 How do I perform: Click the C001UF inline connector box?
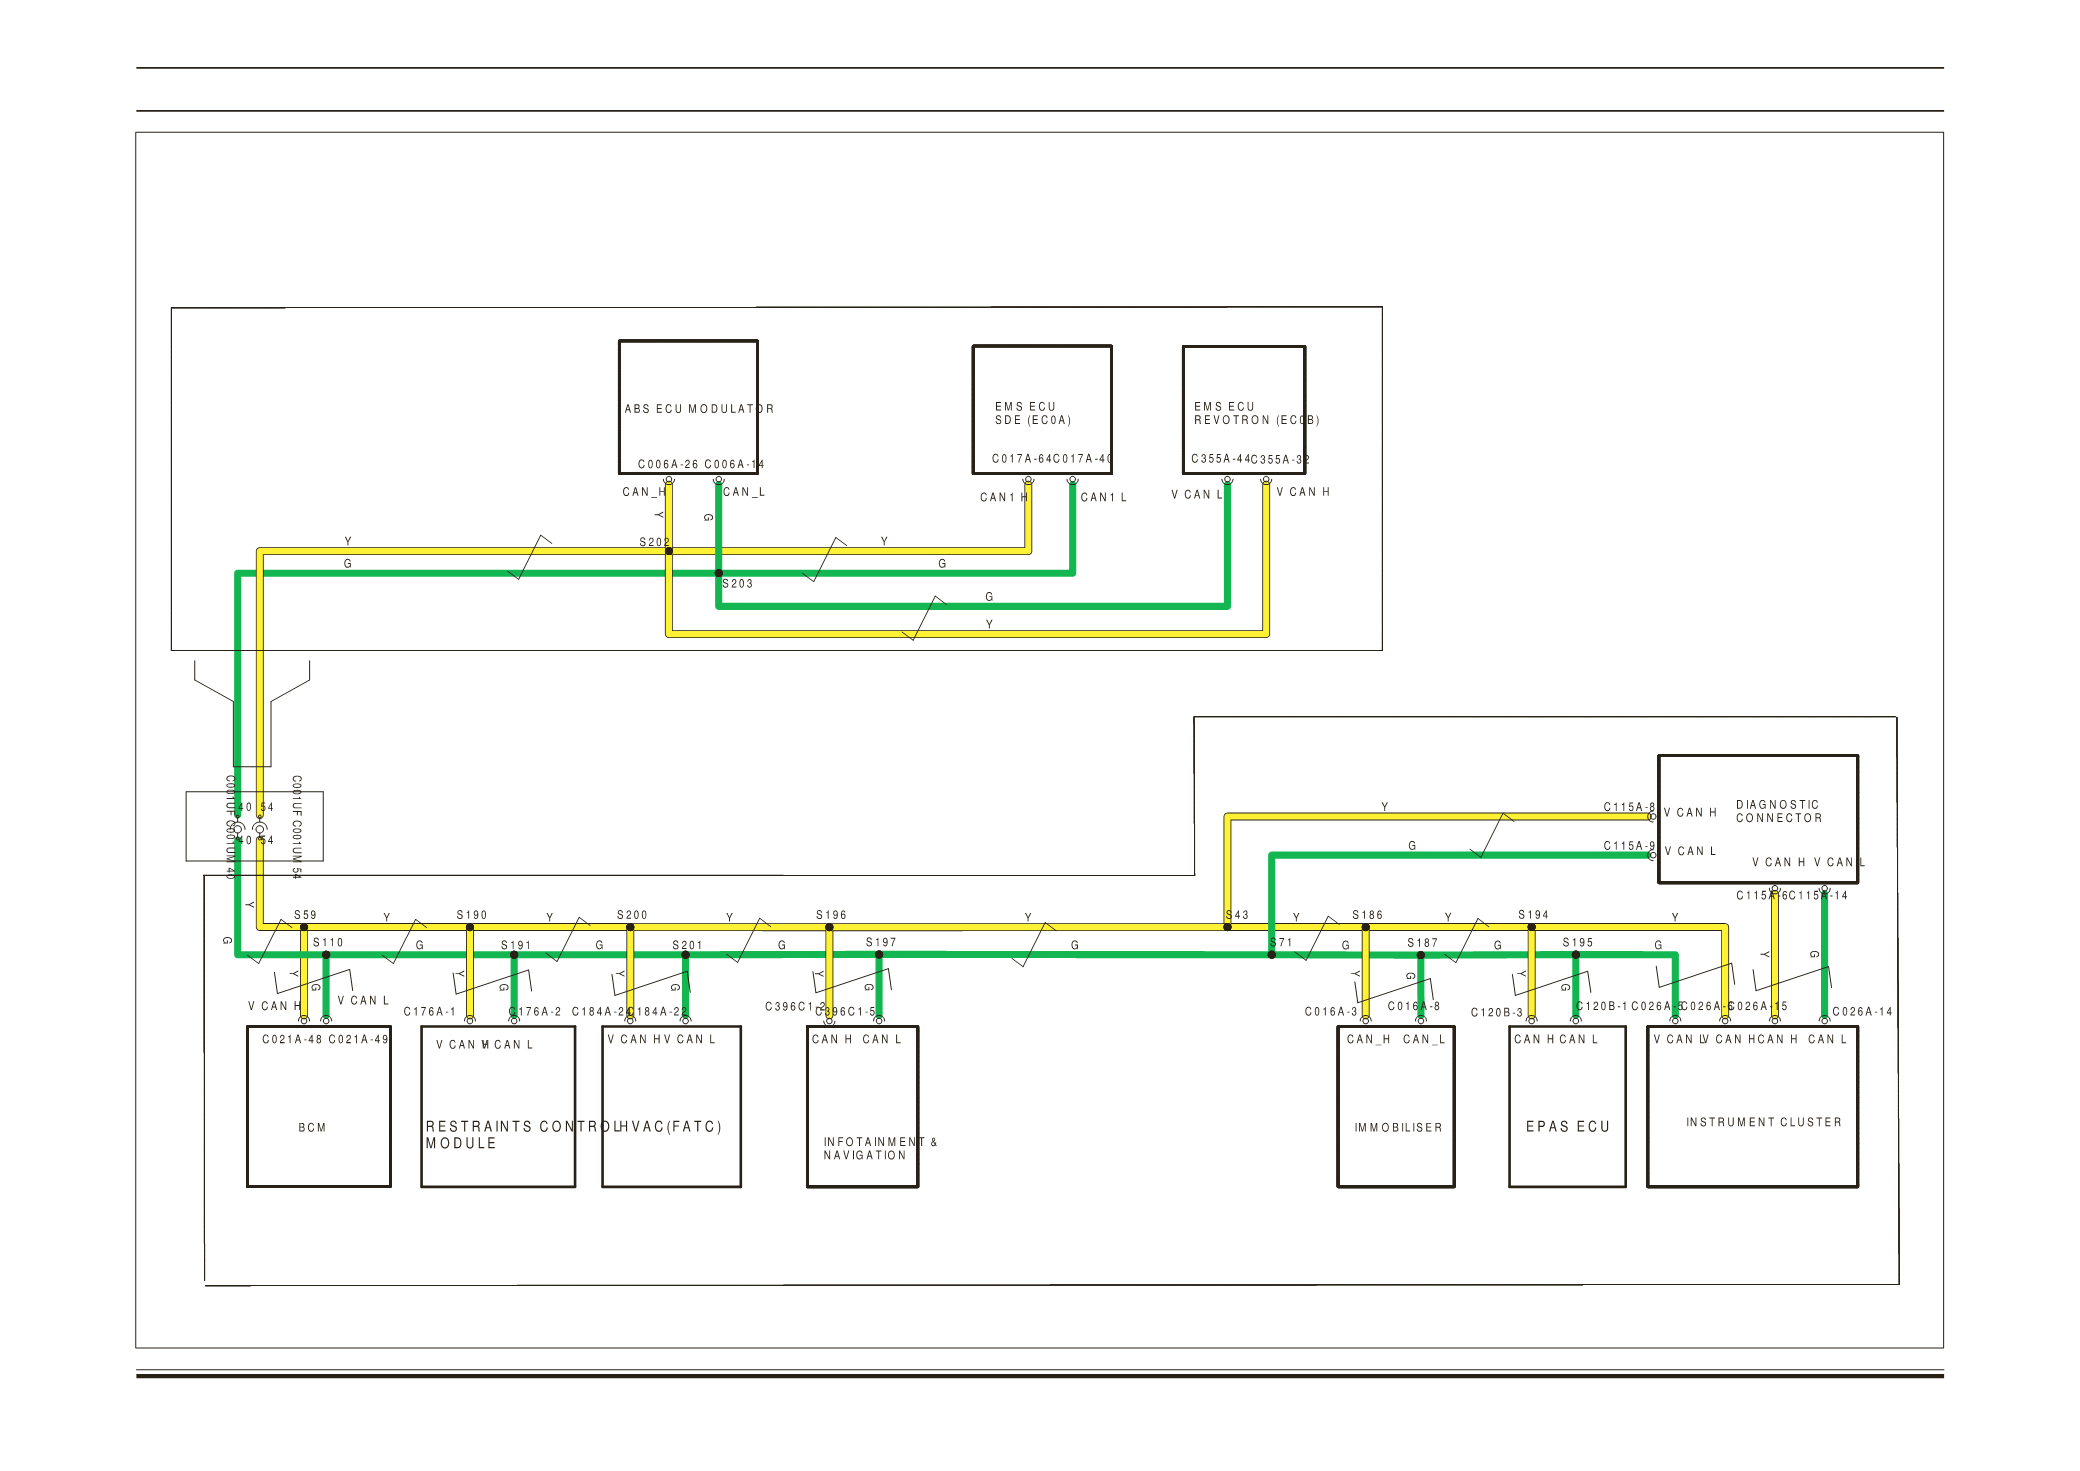pos(254,826)
